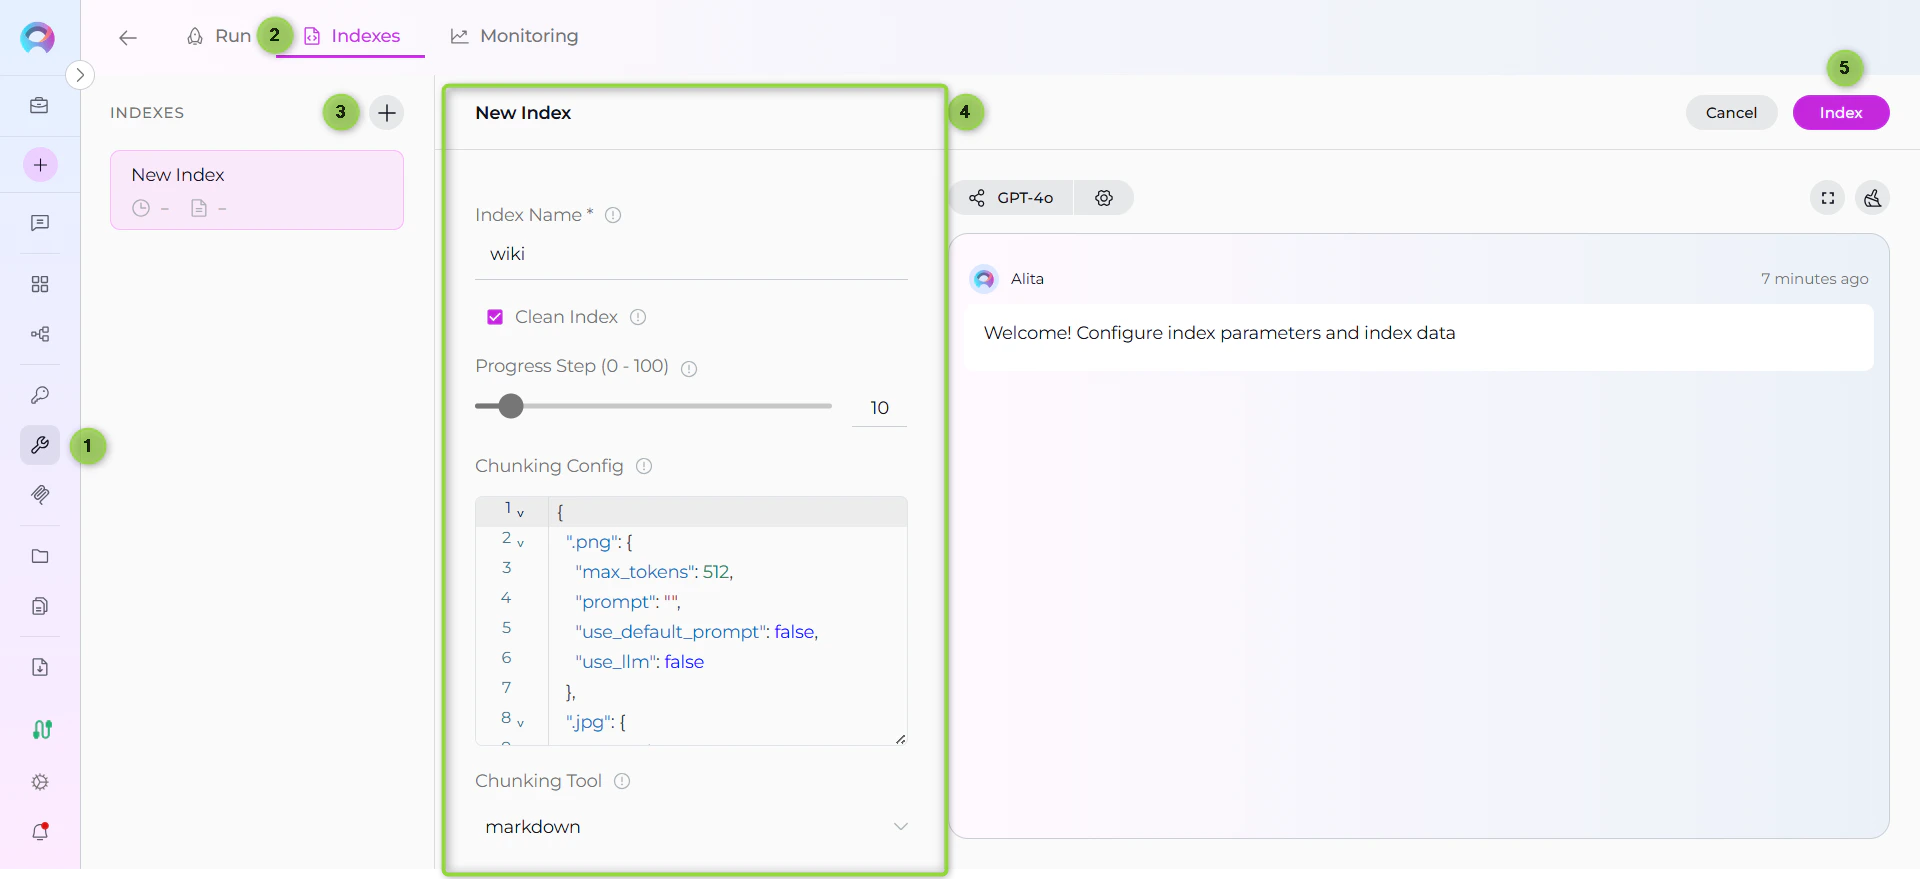Image resolution: width=1920 pixels, height=879 pixels.
Task: Switch to the Monitoring tab
Action: [x=514, y=36]
